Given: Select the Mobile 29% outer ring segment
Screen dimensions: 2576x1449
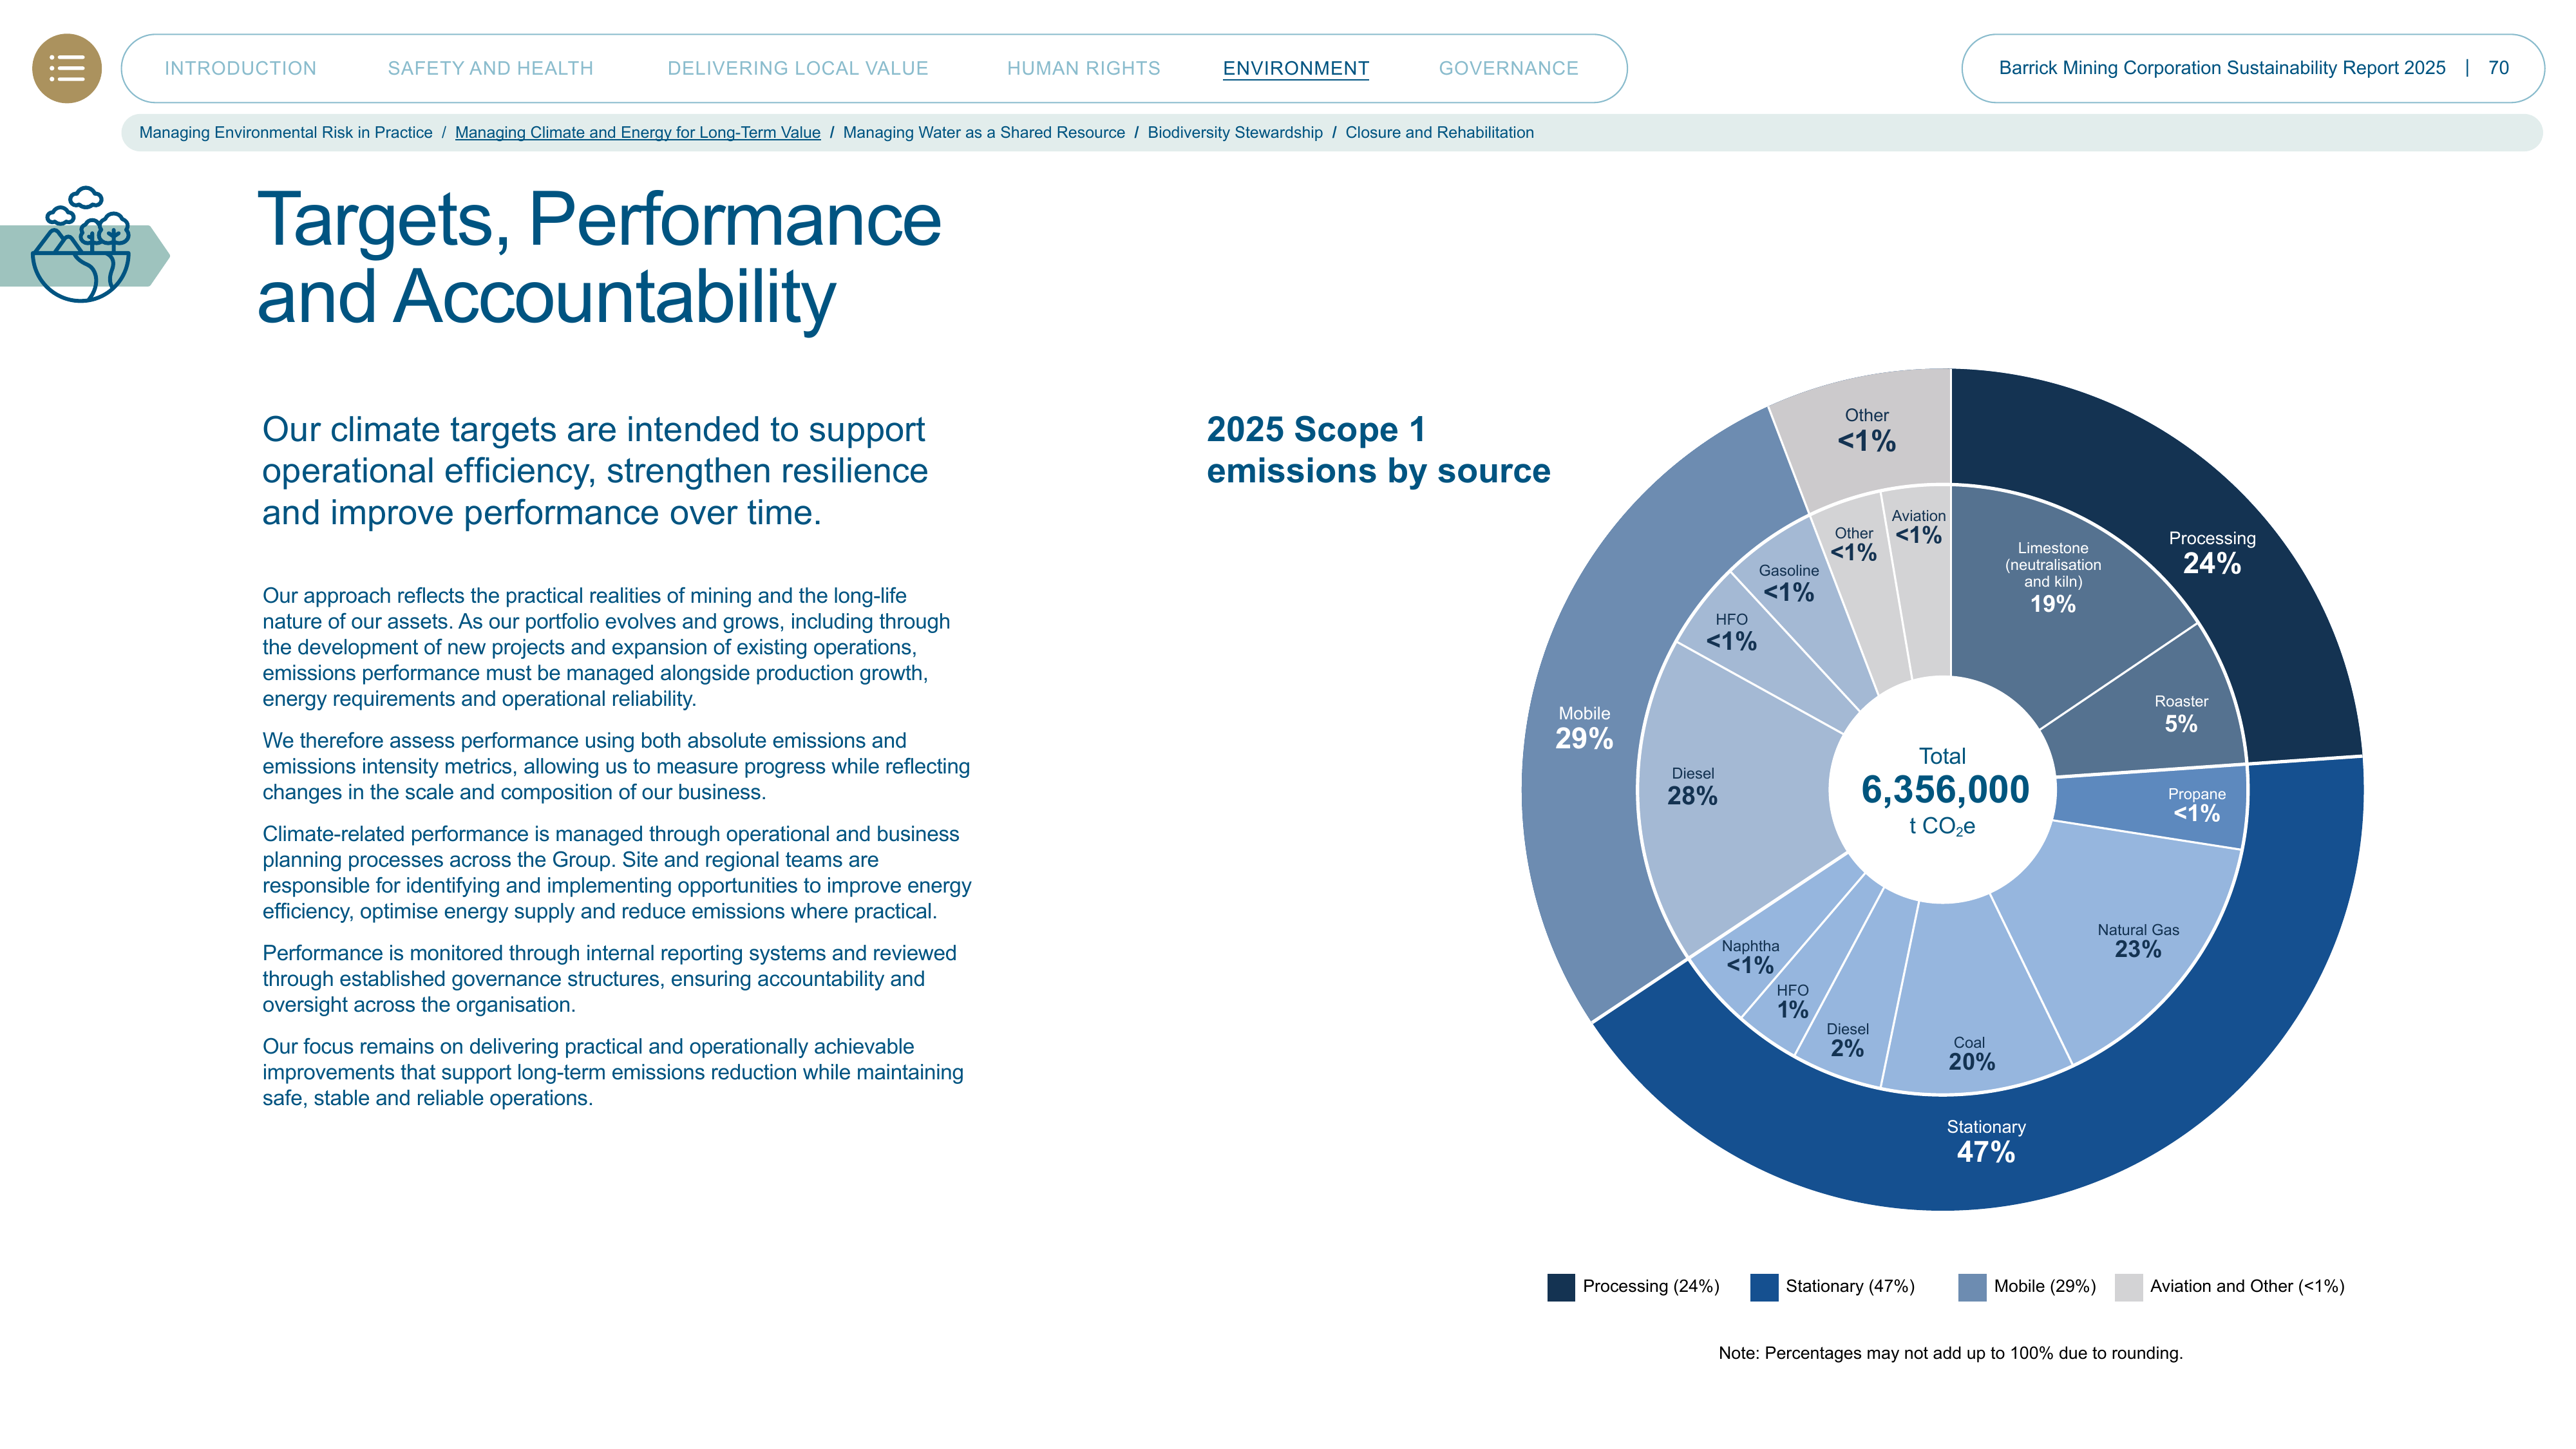Looking at the screenshot, I should point(1584,728).
